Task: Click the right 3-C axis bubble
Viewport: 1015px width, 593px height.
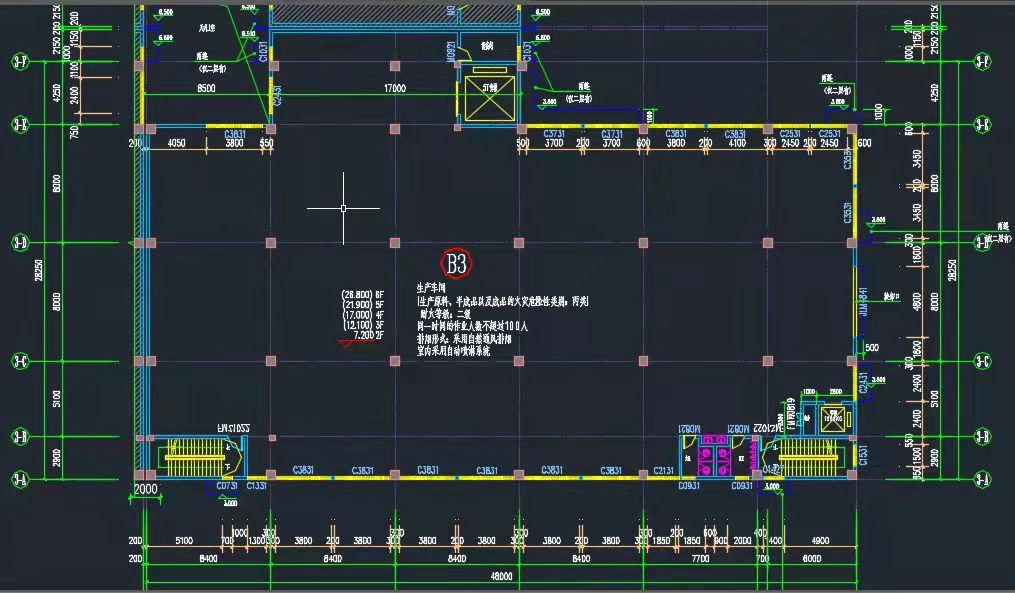Action: coord(983,361)
